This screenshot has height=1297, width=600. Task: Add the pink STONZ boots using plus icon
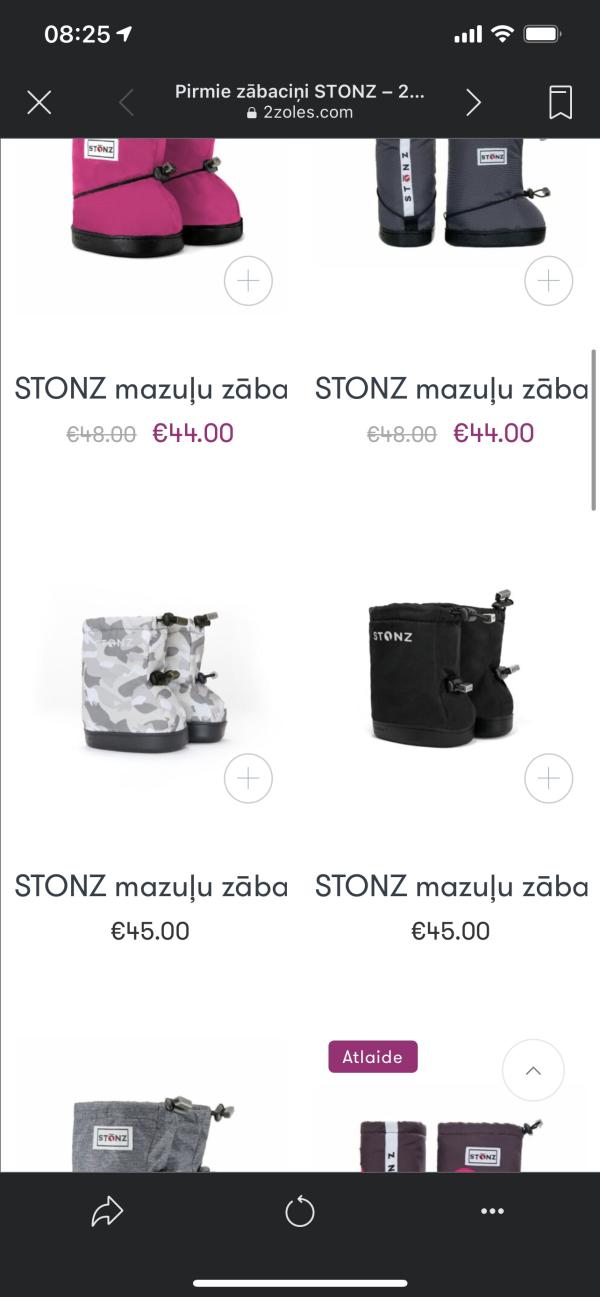coord(248,281)
